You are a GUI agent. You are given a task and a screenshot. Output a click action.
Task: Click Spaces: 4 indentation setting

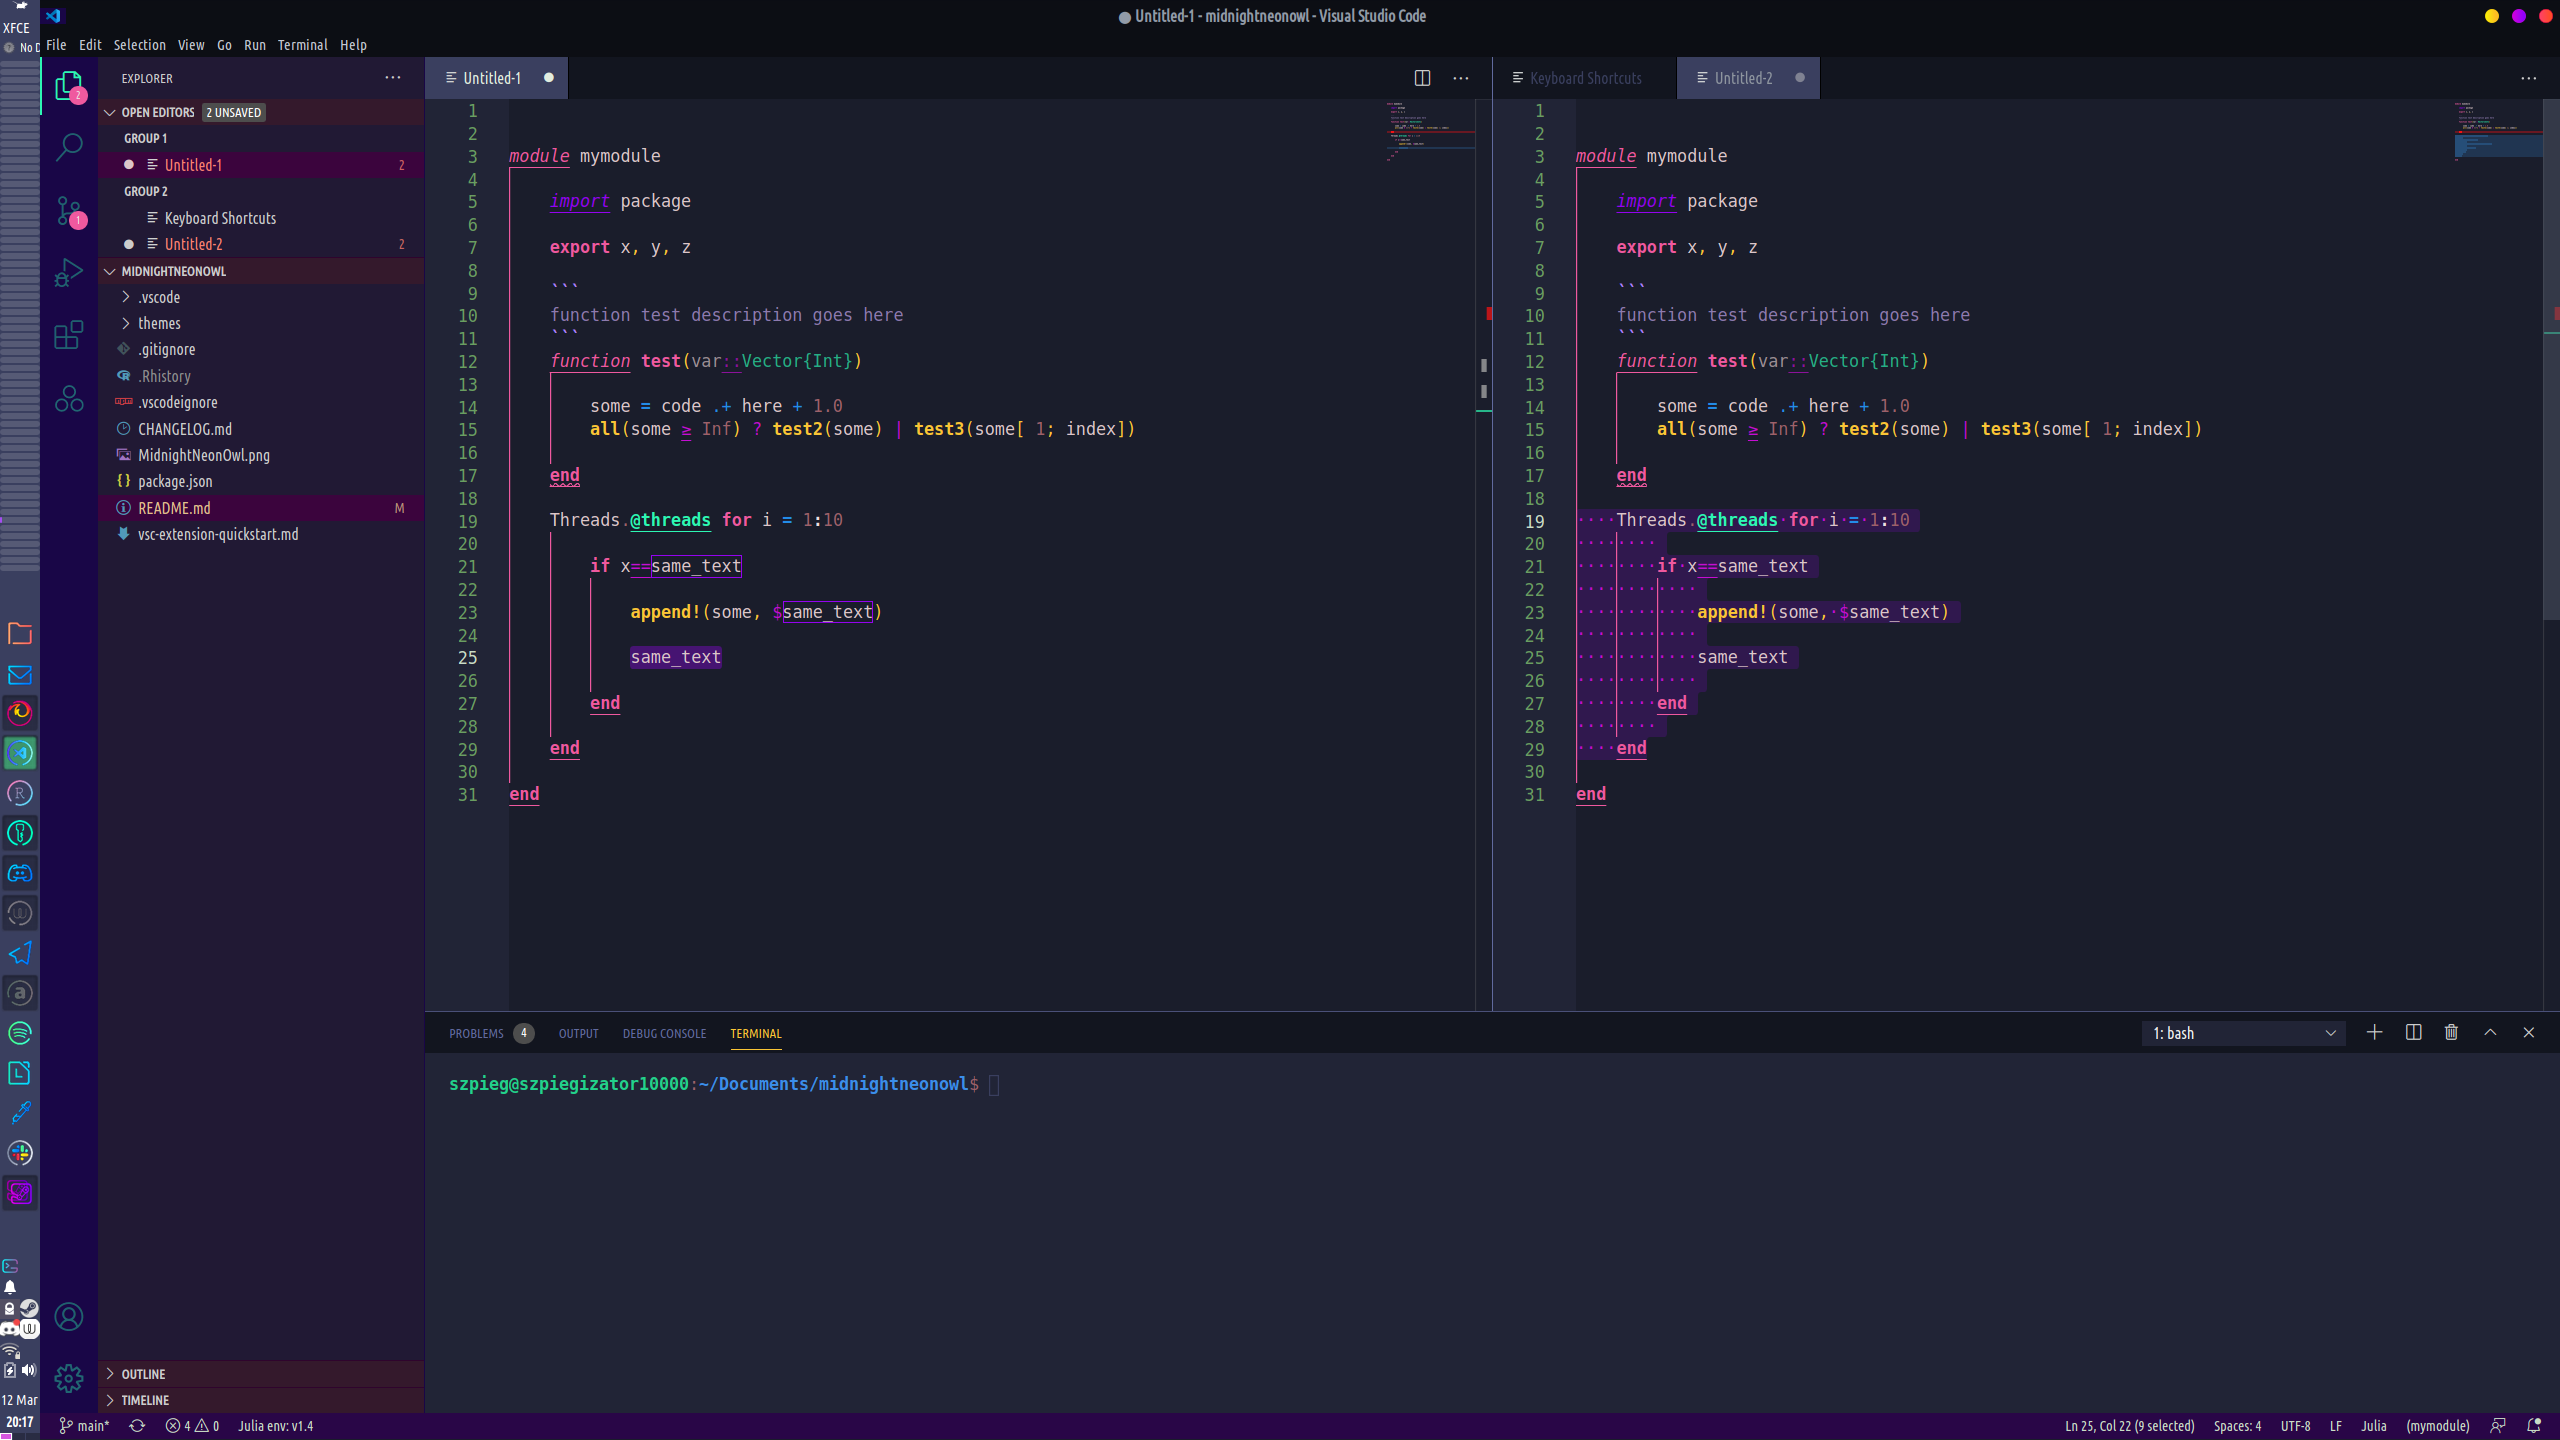click(2237, 1426)
